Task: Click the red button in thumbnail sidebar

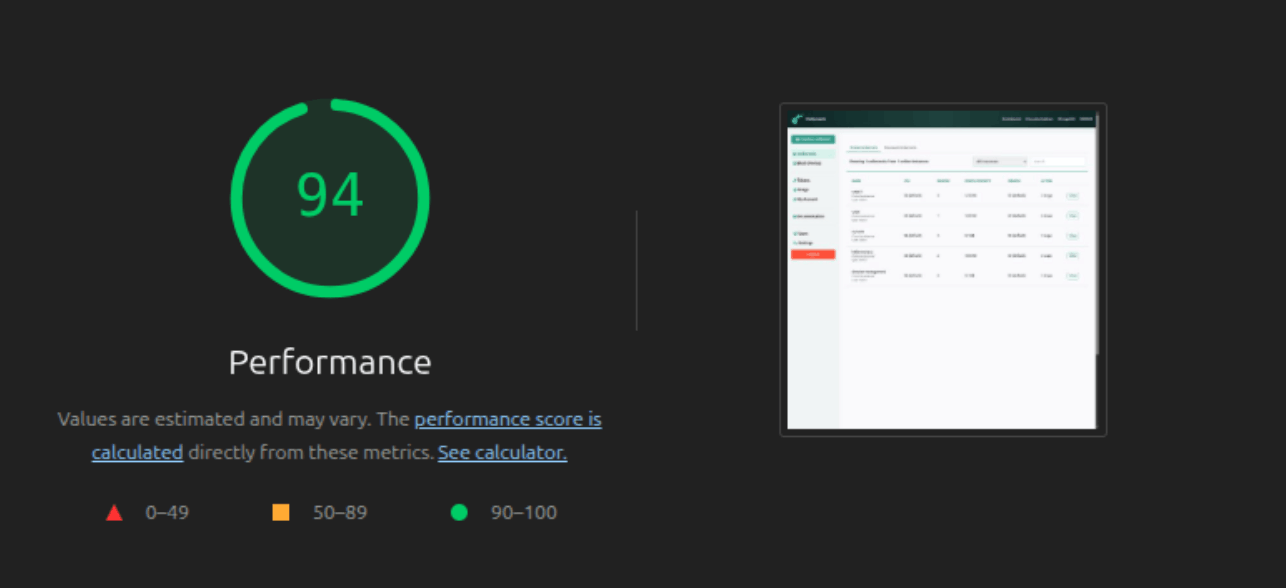Action: coord(813,254)
